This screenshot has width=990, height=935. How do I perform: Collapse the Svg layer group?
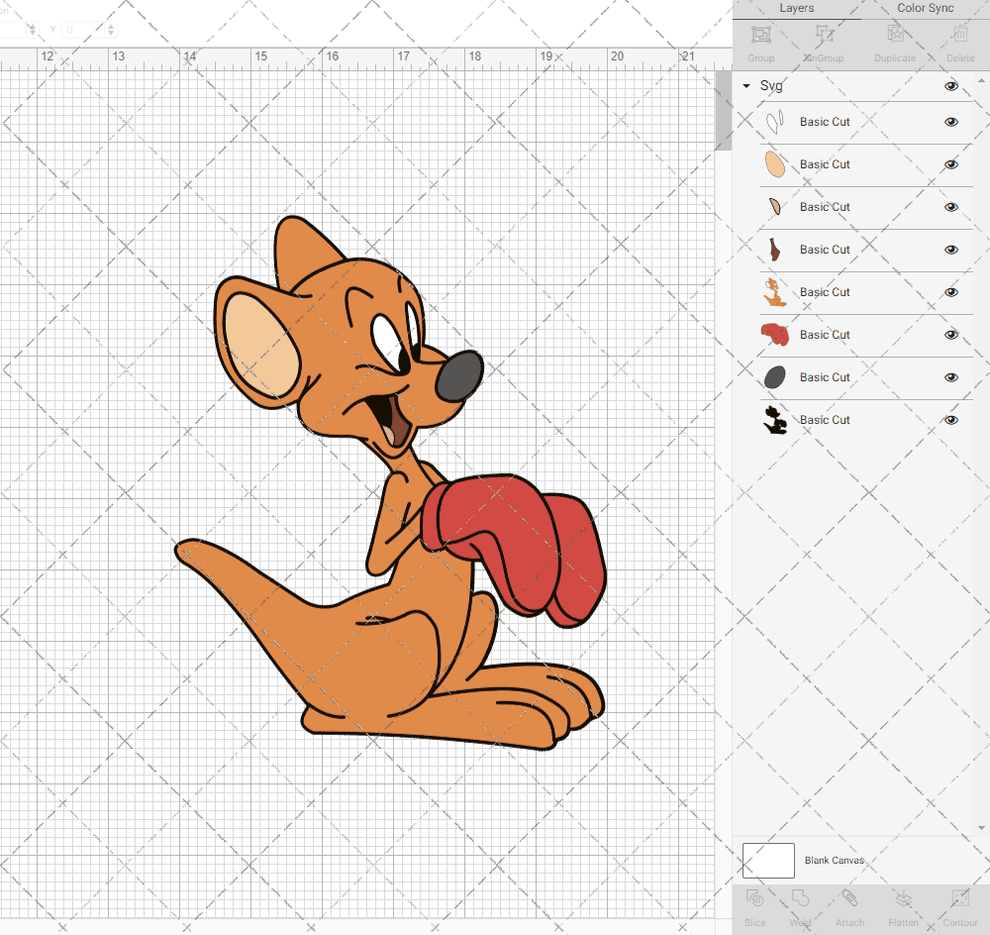(745, 86)
